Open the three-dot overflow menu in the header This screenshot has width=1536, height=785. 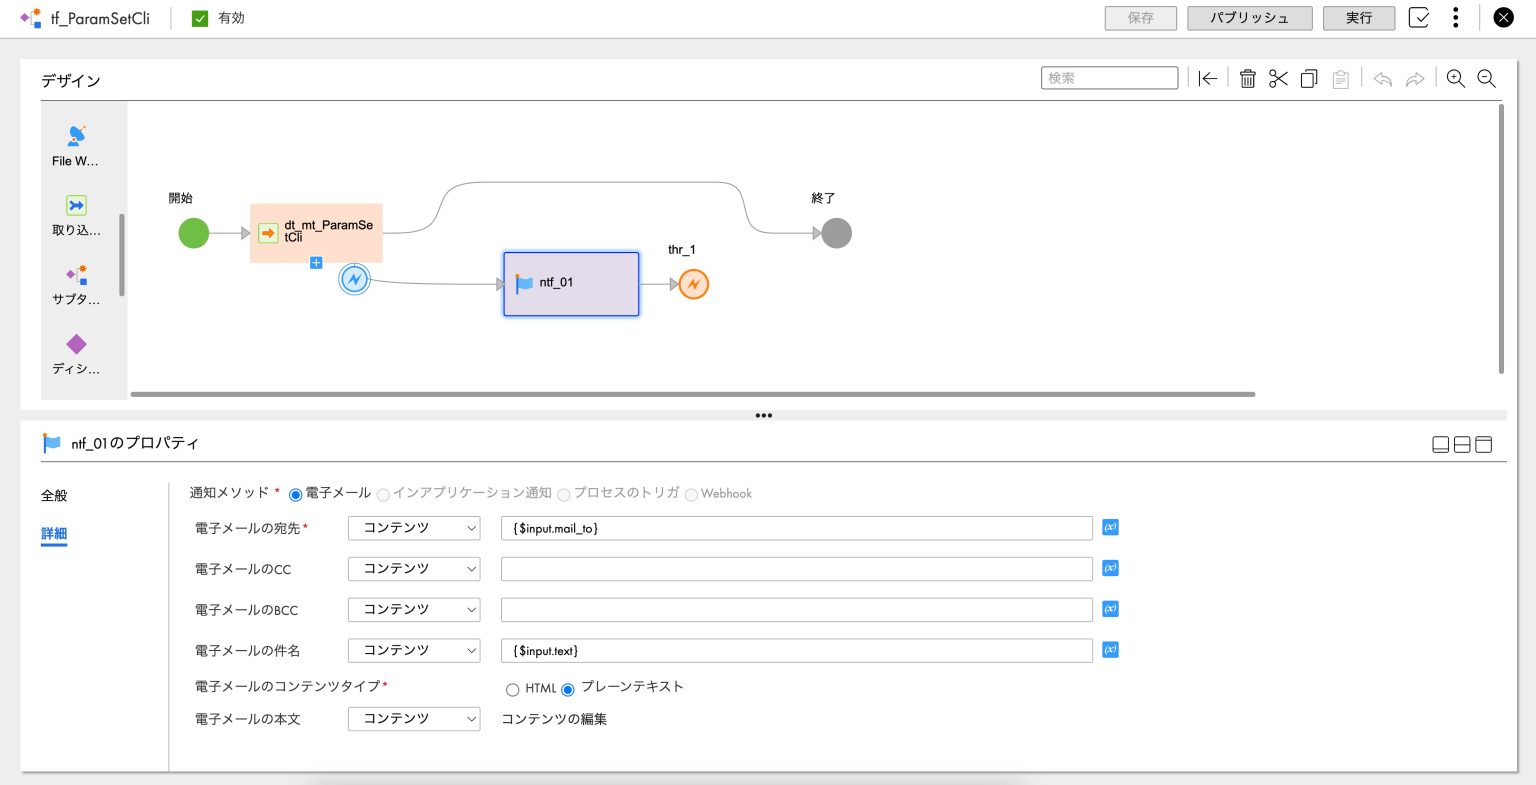click(x=1455, y=17)
